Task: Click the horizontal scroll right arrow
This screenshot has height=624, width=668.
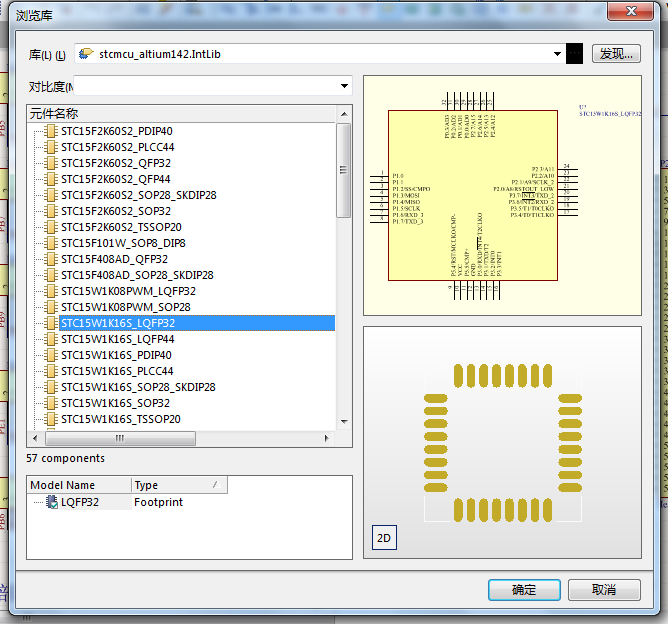Action: 327,438
